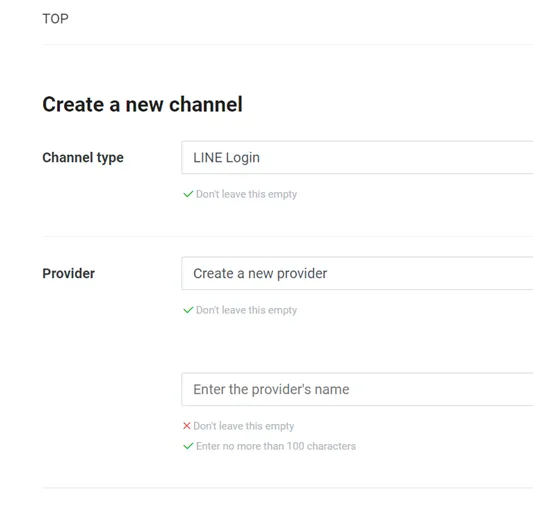Focus the Enter the provider's name field
533x508 pixels.
[x=357, y=389]
